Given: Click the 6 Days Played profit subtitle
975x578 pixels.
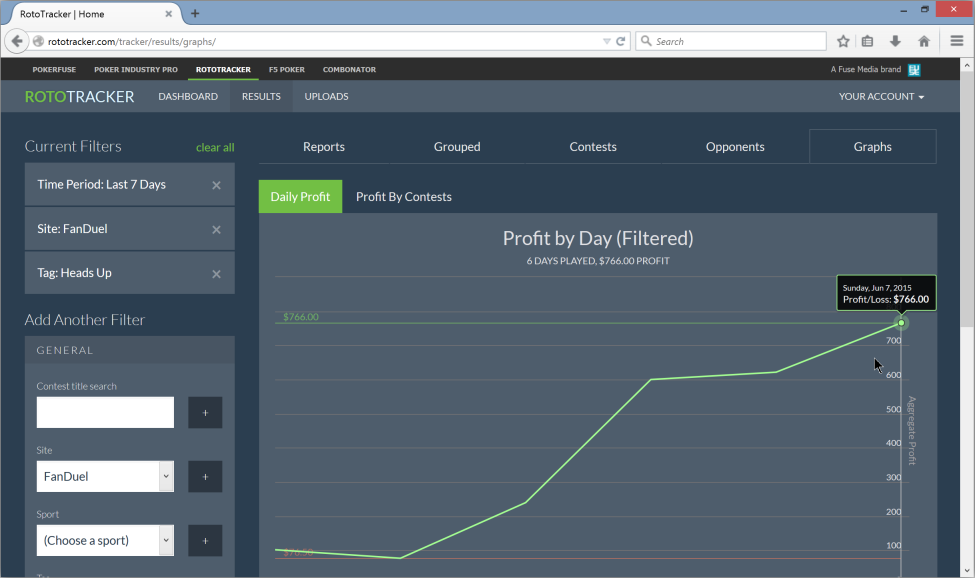Looking at the screenshot, I should tap(598, 261).
